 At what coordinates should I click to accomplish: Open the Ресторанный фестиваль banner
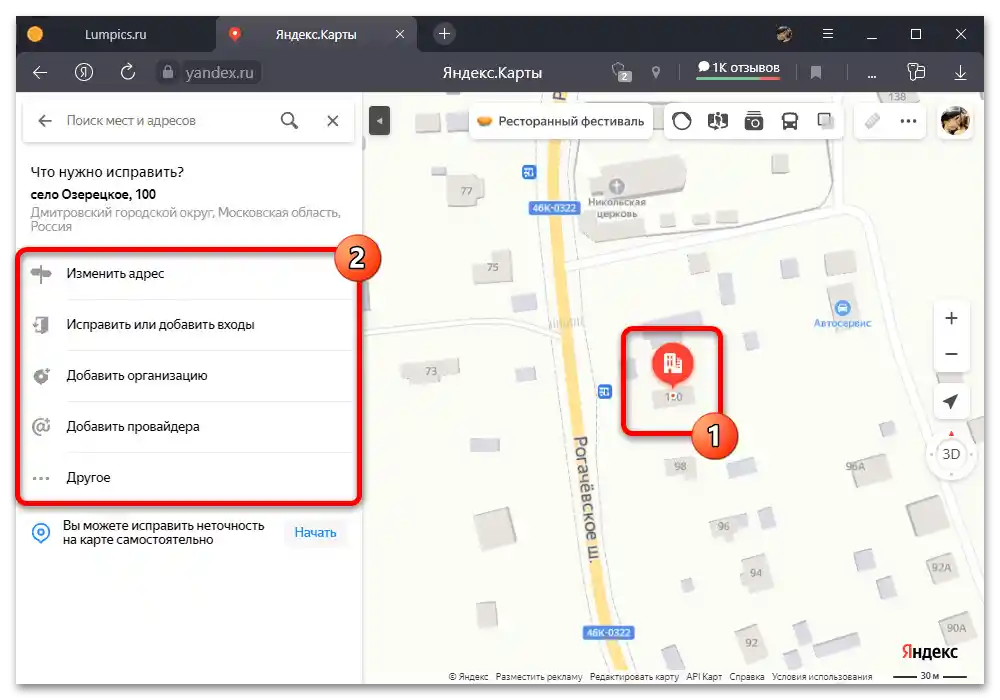pyautogui.click(x=561, y=121)
